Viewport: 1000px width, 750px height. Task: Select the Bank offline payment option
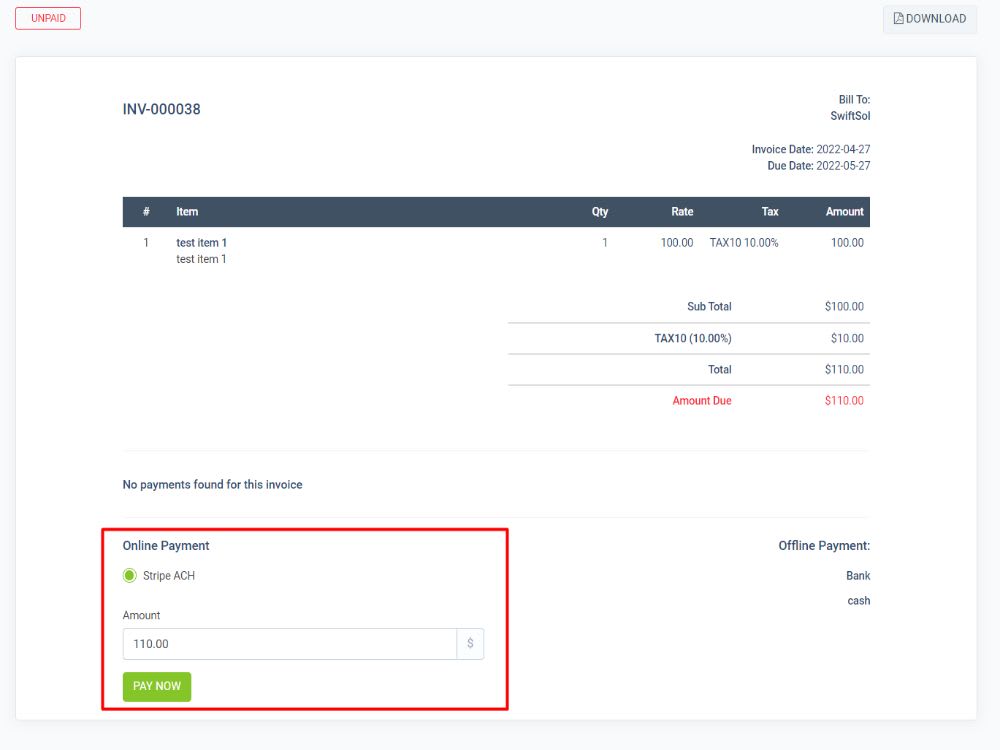pos(859,575)
